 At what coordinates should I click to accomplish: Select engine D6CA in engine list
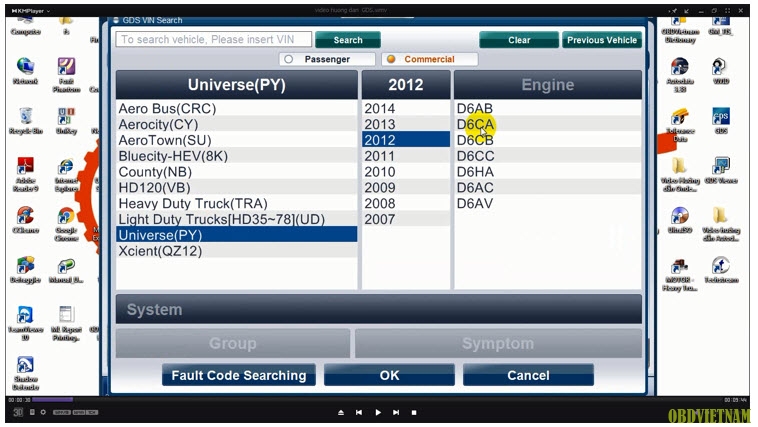point(548,124)
